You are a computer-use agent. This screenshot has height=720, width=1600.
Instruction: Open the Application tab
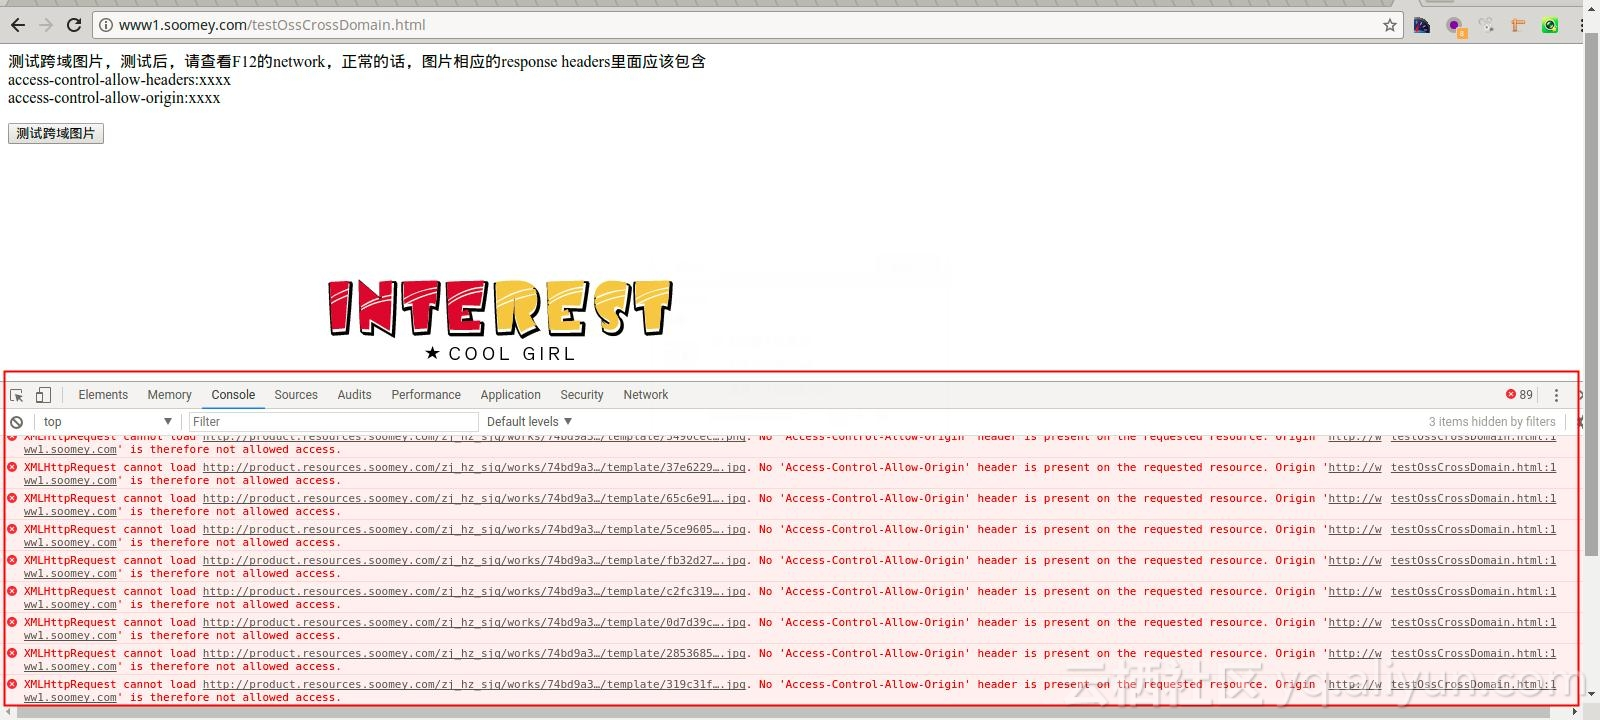tap(510, 395)
